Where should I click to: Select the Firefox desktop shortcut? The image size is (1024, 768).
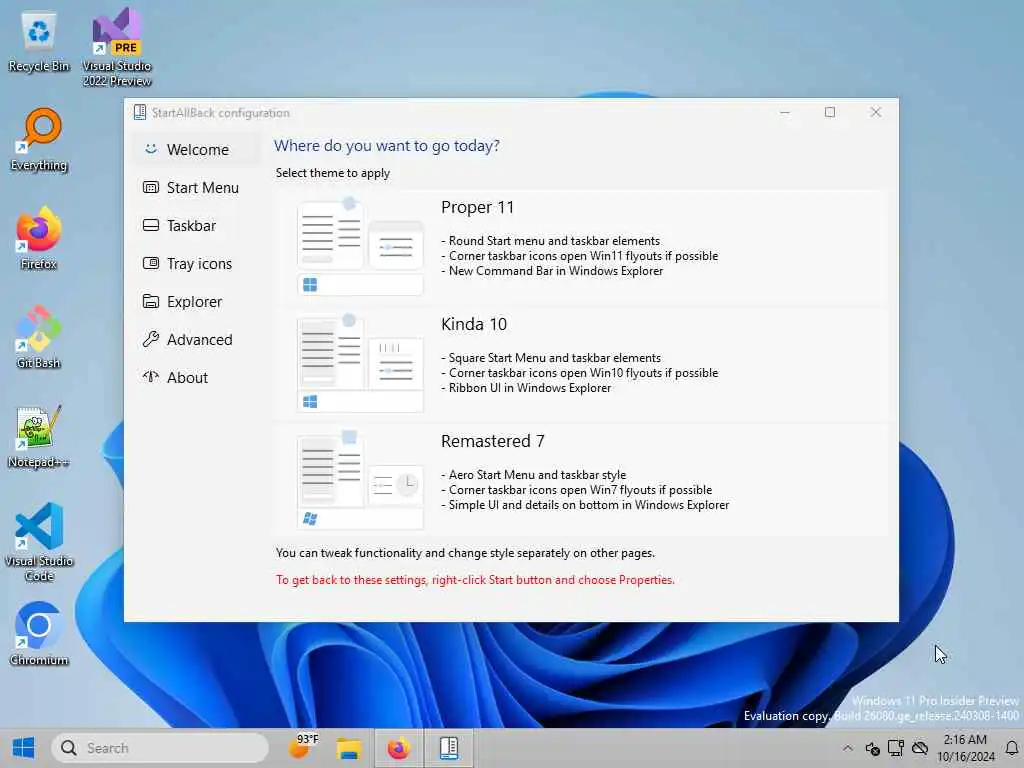pyautogui.click(x=39, y=238)
